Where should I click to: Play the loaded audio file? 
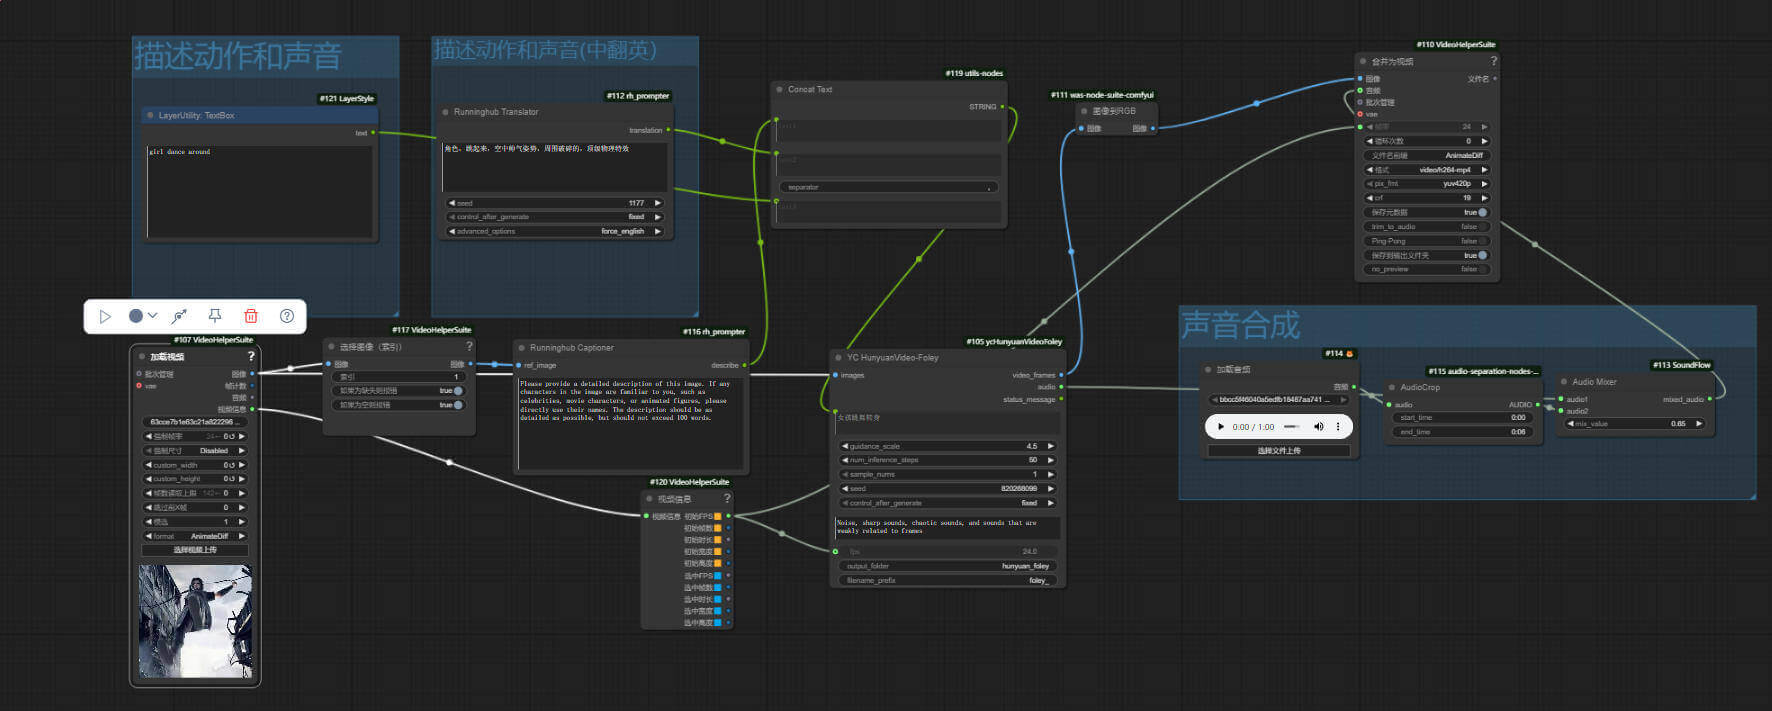pyautogui.click(x=1220, y=427)
